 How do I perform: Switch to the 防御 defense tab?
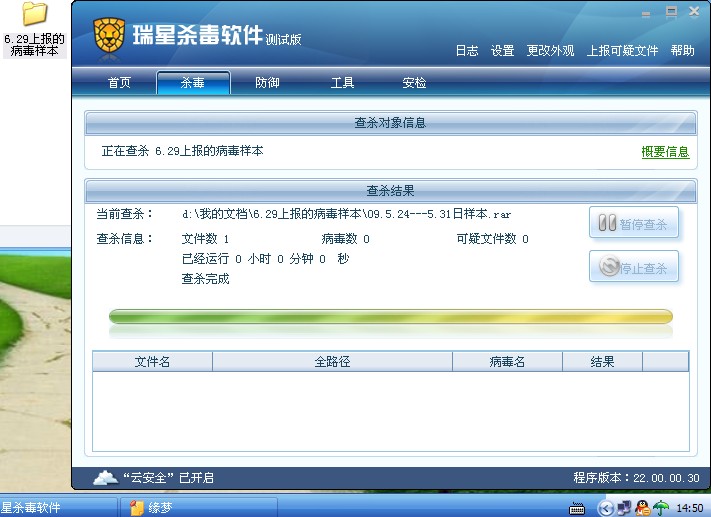click(267, 83)
